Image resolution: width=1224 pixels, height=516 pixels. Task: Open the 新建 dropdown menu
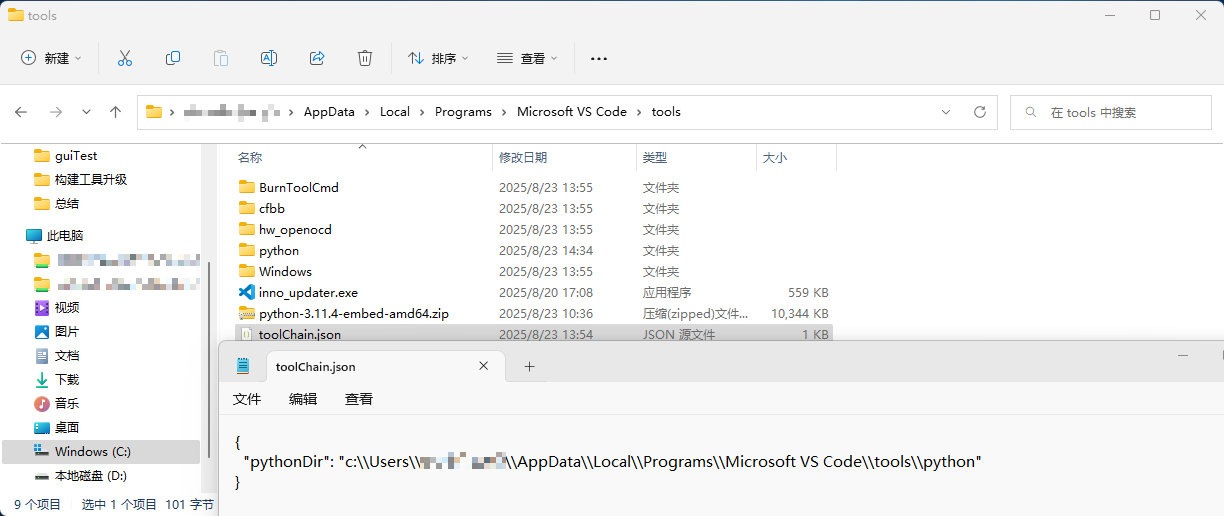tap(52, 58)
